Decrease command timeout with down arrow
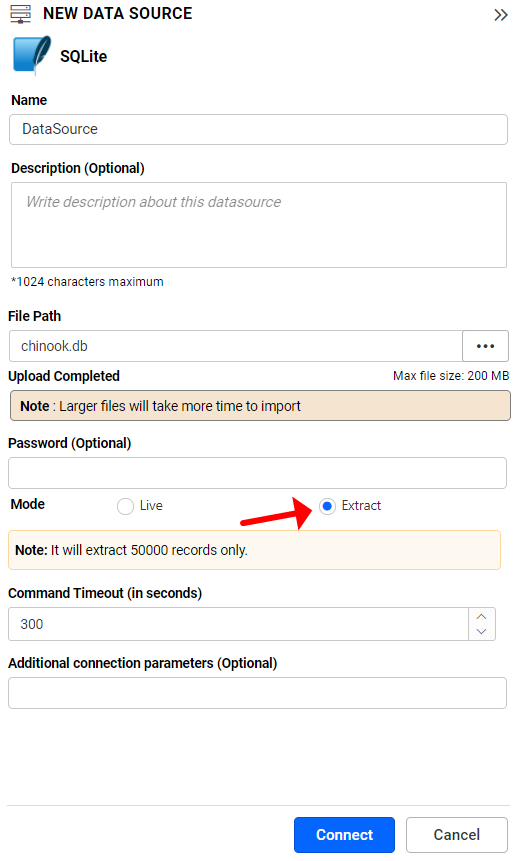Viewport: 516px width, 861px height. click(481, 631)
